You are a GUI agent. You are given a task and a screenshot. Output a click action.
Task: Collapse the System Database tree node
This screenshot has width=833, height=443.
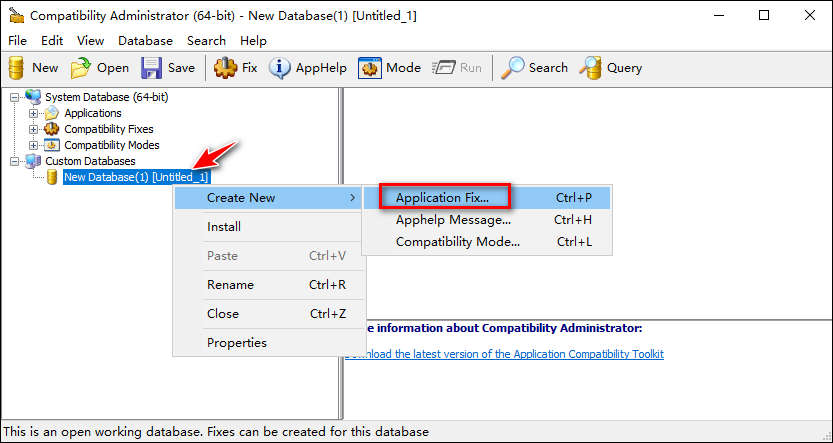[14, 98]
